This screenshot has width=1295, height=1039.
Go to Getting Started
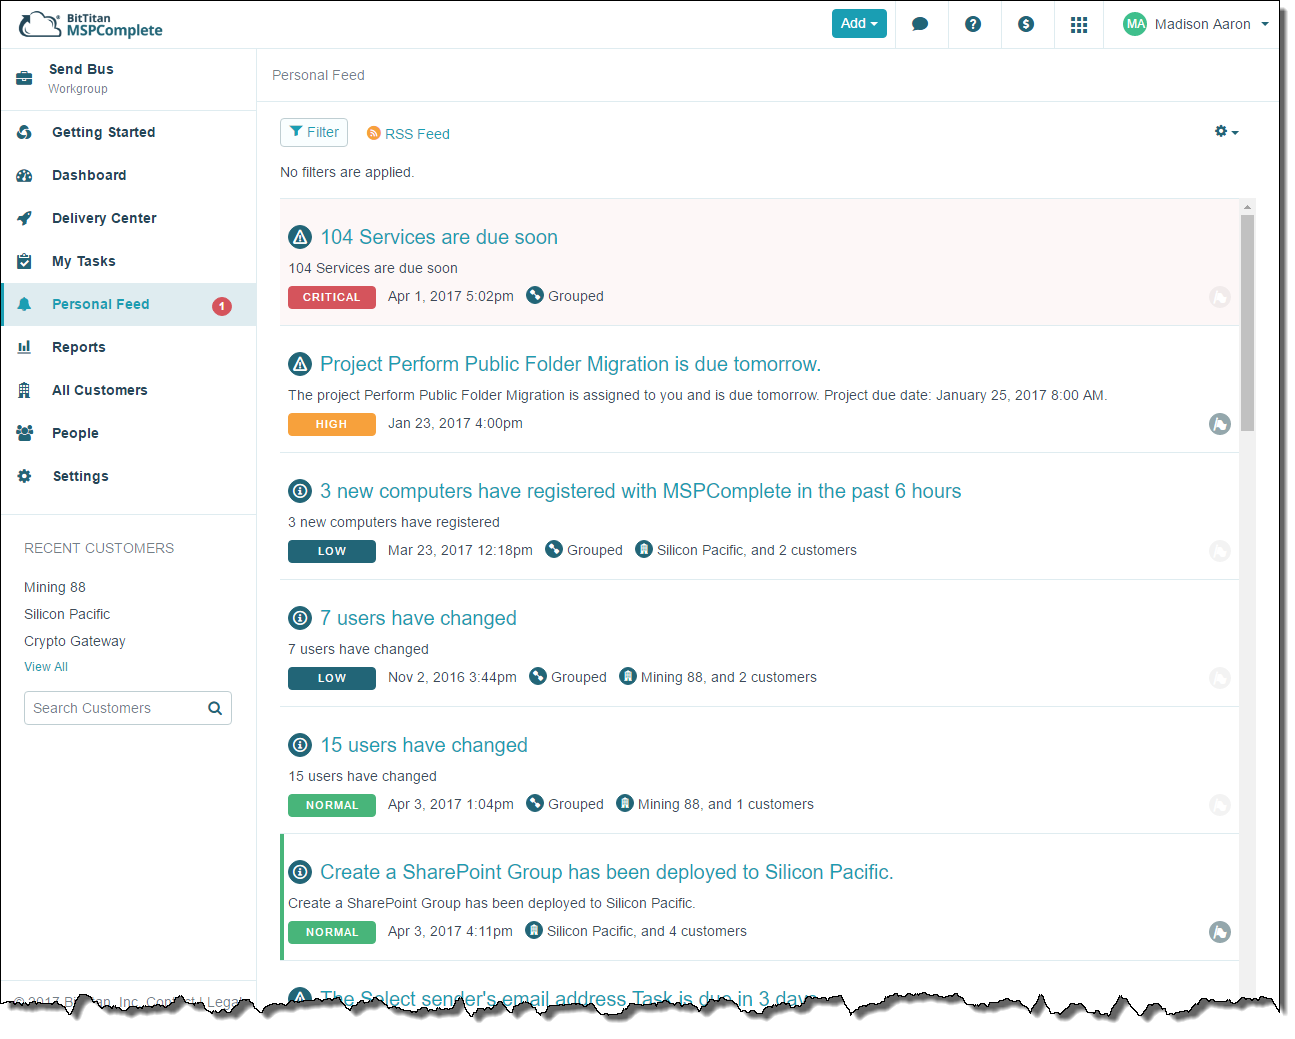pyautogui.click(x=104, y=132)
